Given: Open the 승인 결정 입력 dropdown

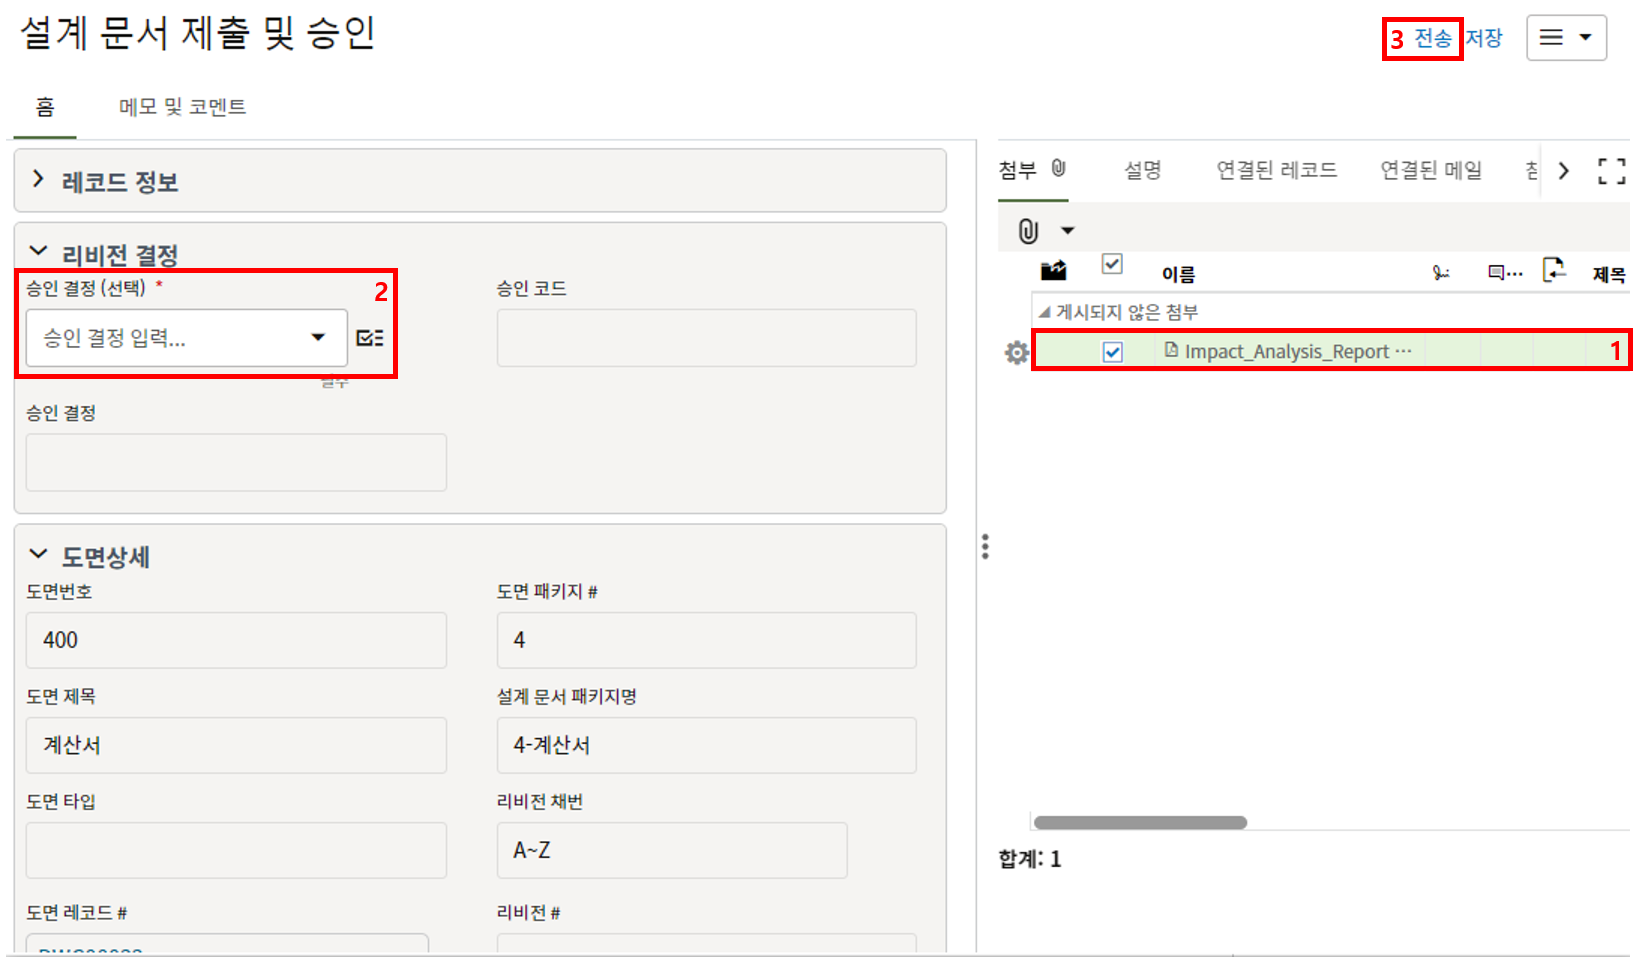Looking at the screenshot, I should point(186,338).
